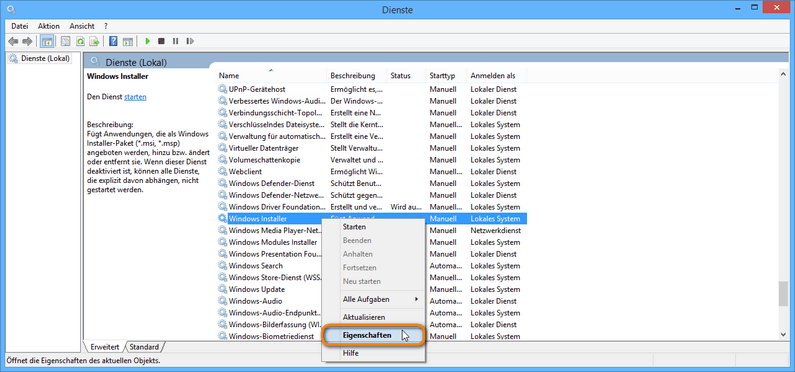Screen dimensions: 795x372
Task: Select the Windows Defender-Dienst row
Action: (x=372, y=183)
